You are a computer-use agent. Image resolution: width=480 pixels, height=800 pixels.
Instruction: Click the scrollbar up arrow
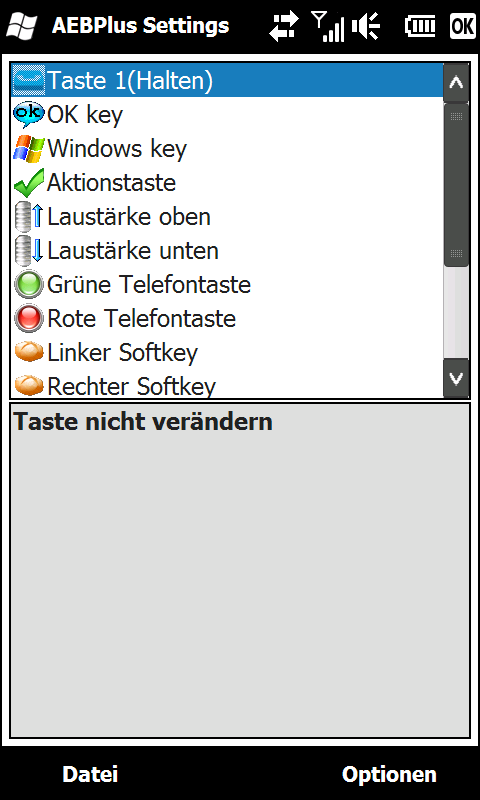[456, 83]
